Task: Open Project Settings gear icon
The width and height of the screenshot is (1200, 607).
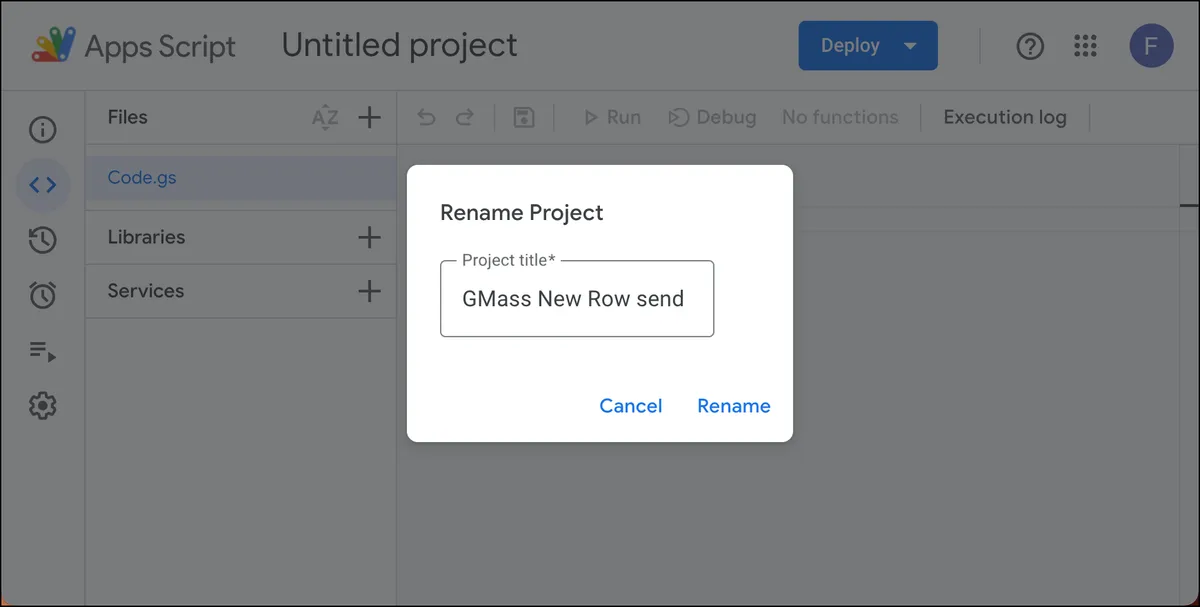Action: (43, 406)
